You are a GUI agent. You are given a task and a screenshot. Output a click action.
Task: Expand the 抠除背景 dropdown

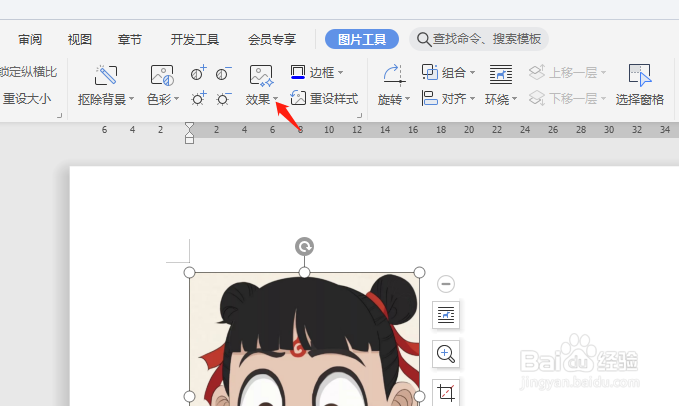click(131, 99)
